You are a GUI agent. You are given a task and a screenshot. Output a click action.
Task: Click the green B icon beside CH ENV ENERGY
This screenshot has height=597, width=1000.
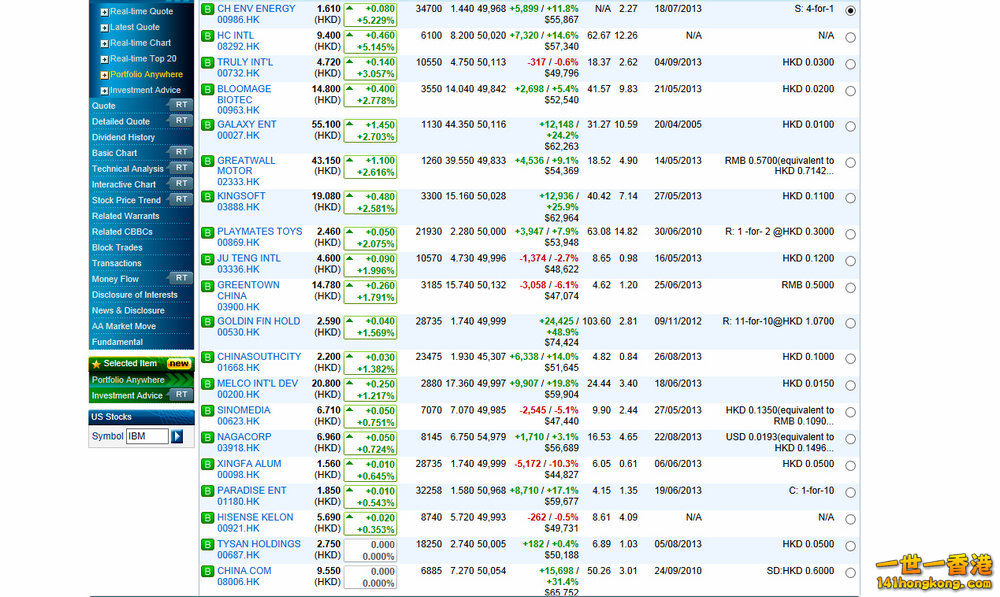(207, 9)
